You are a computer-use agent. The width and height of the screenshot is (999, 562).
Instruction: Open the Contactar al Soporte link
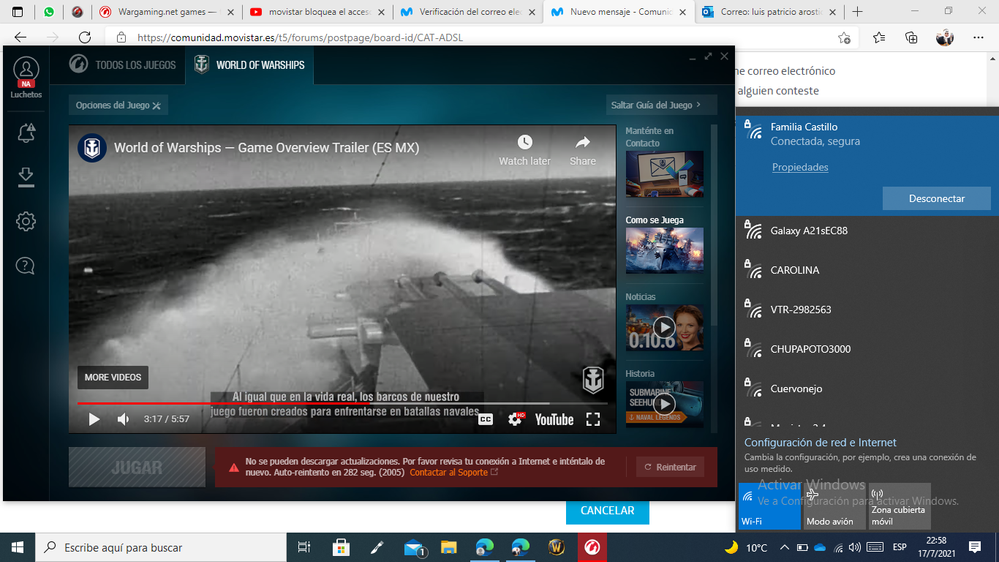pyautogui.click(x=453, y=472)
